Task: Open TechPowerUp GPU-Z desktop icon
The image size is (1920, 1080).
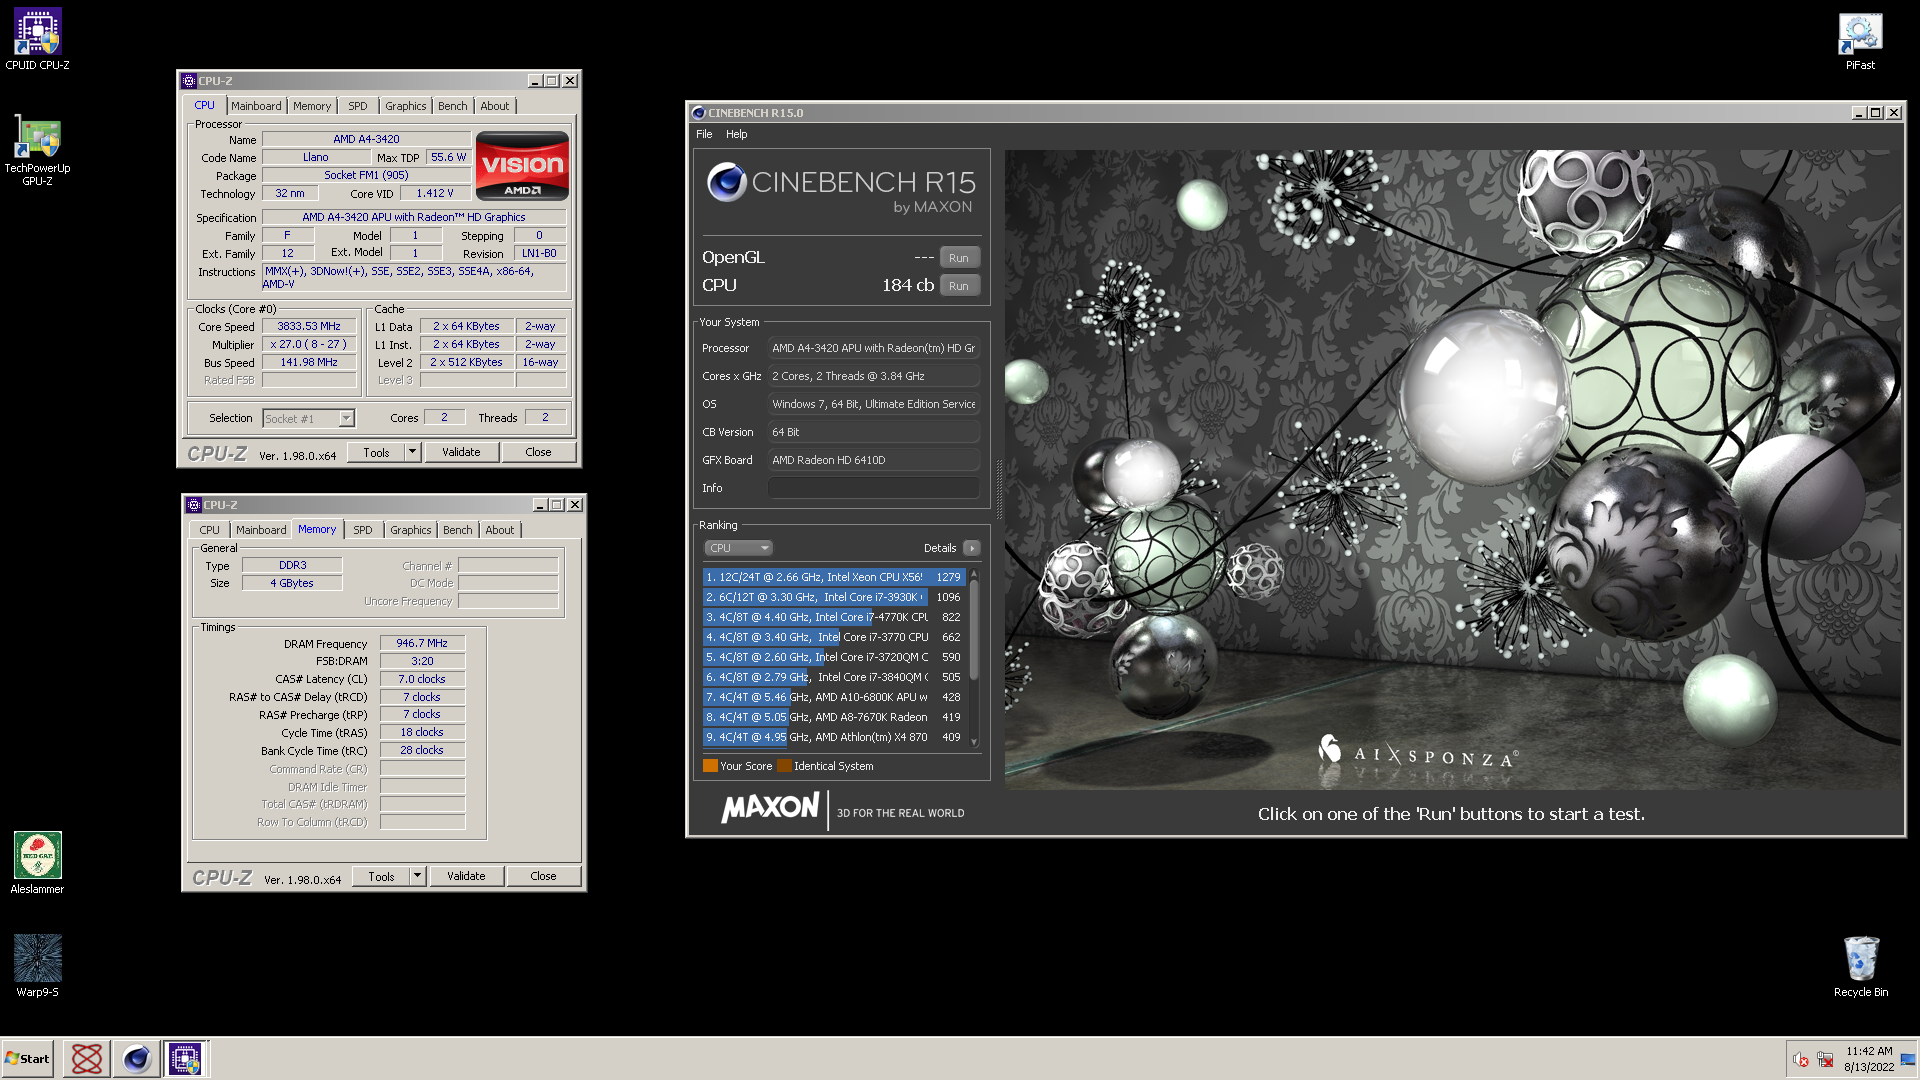Action: click(37, 150)
